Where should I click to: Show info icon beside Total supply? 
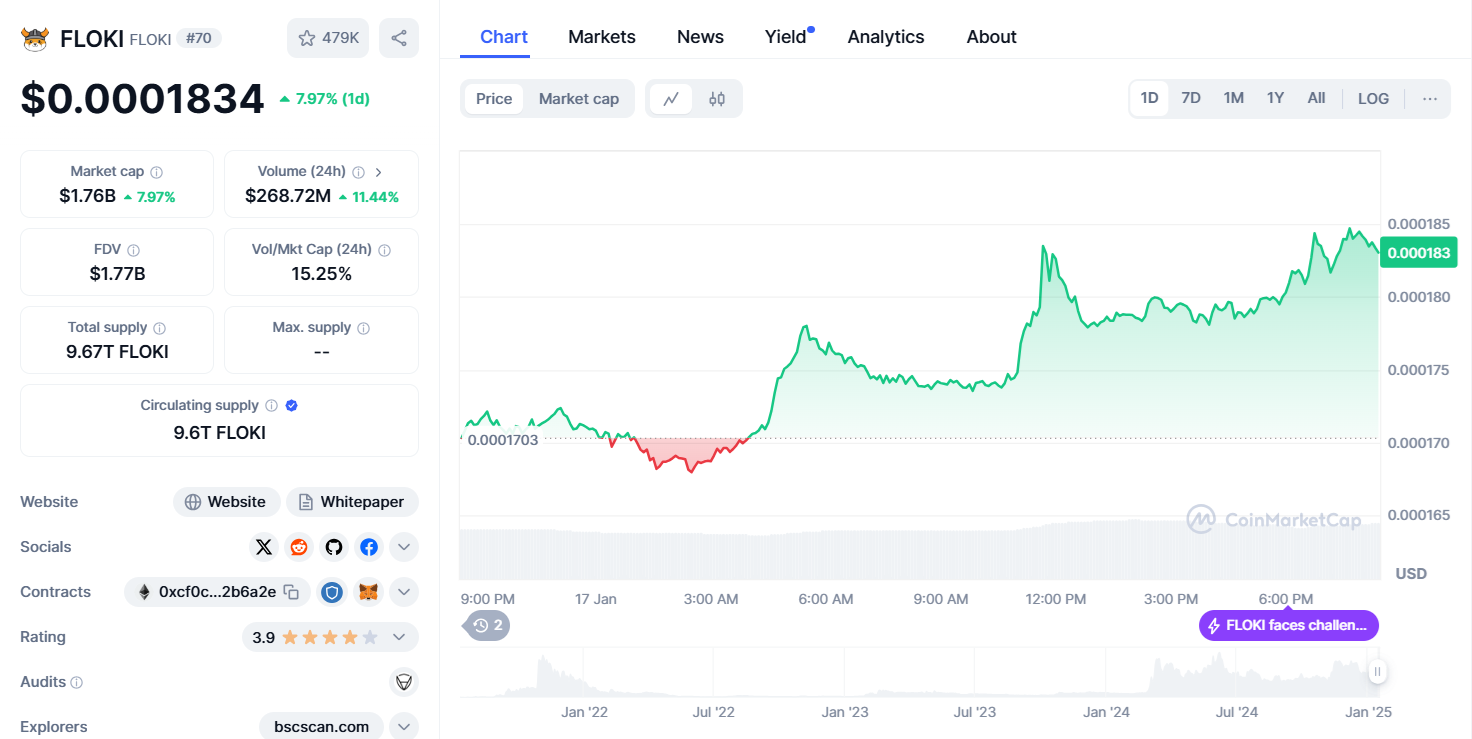click(160, 328)
